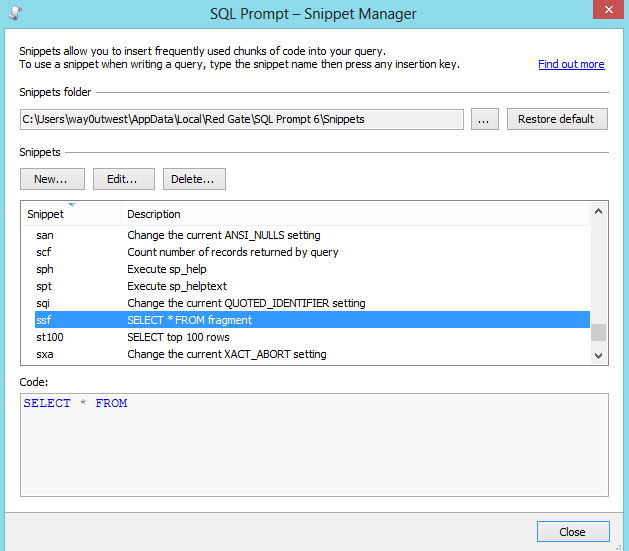Viewport: 629px width, 551px height.
Task: Click the Edit snippet button
Action: [123, 179]
